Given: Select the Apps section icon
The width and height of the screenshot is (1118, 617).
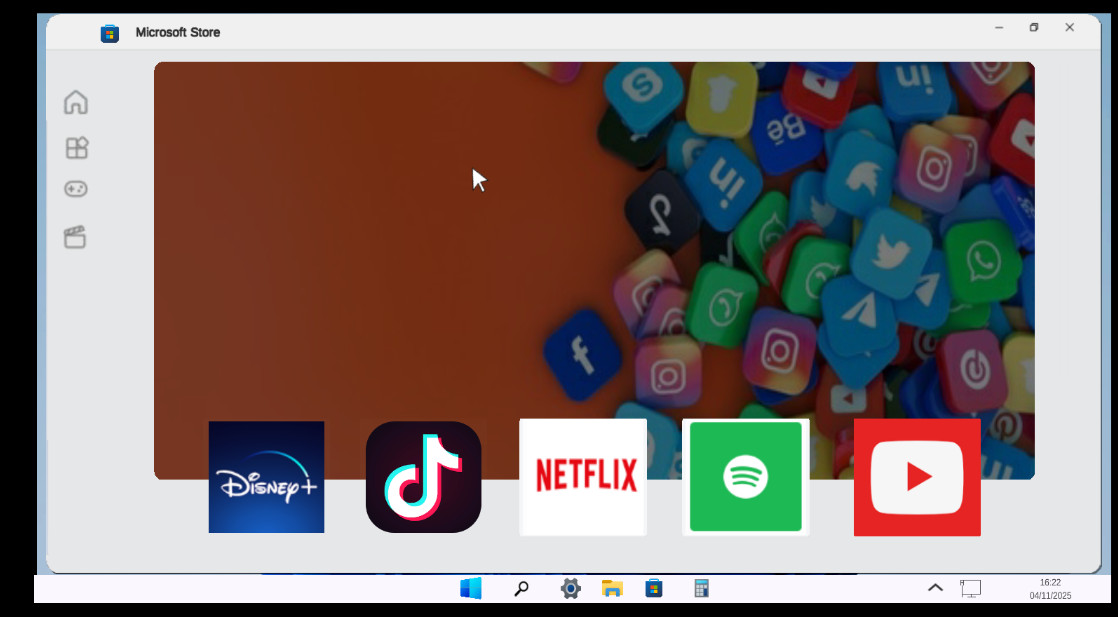Looking at the screenshot, I should pyautogui.click(x=75, y=147).
